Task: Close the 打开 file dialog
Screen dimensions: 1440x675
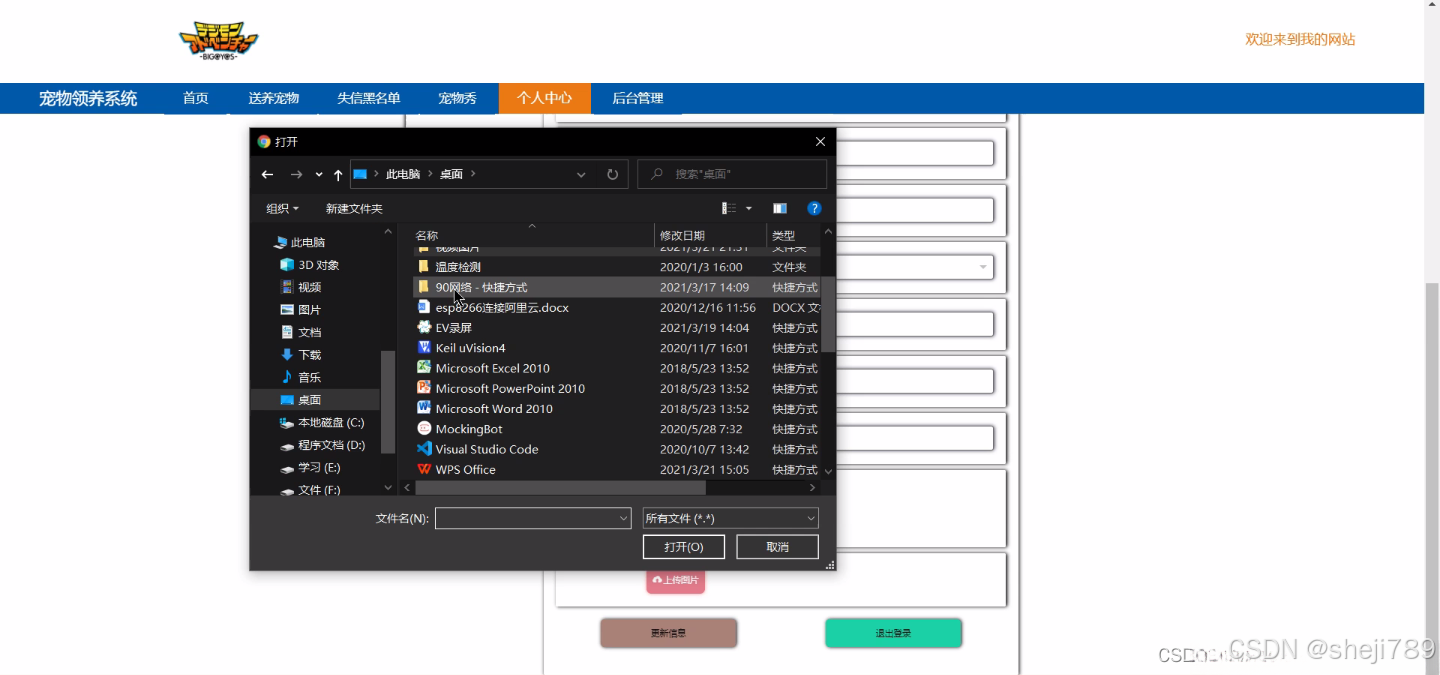Action: (x=820, y=142)
